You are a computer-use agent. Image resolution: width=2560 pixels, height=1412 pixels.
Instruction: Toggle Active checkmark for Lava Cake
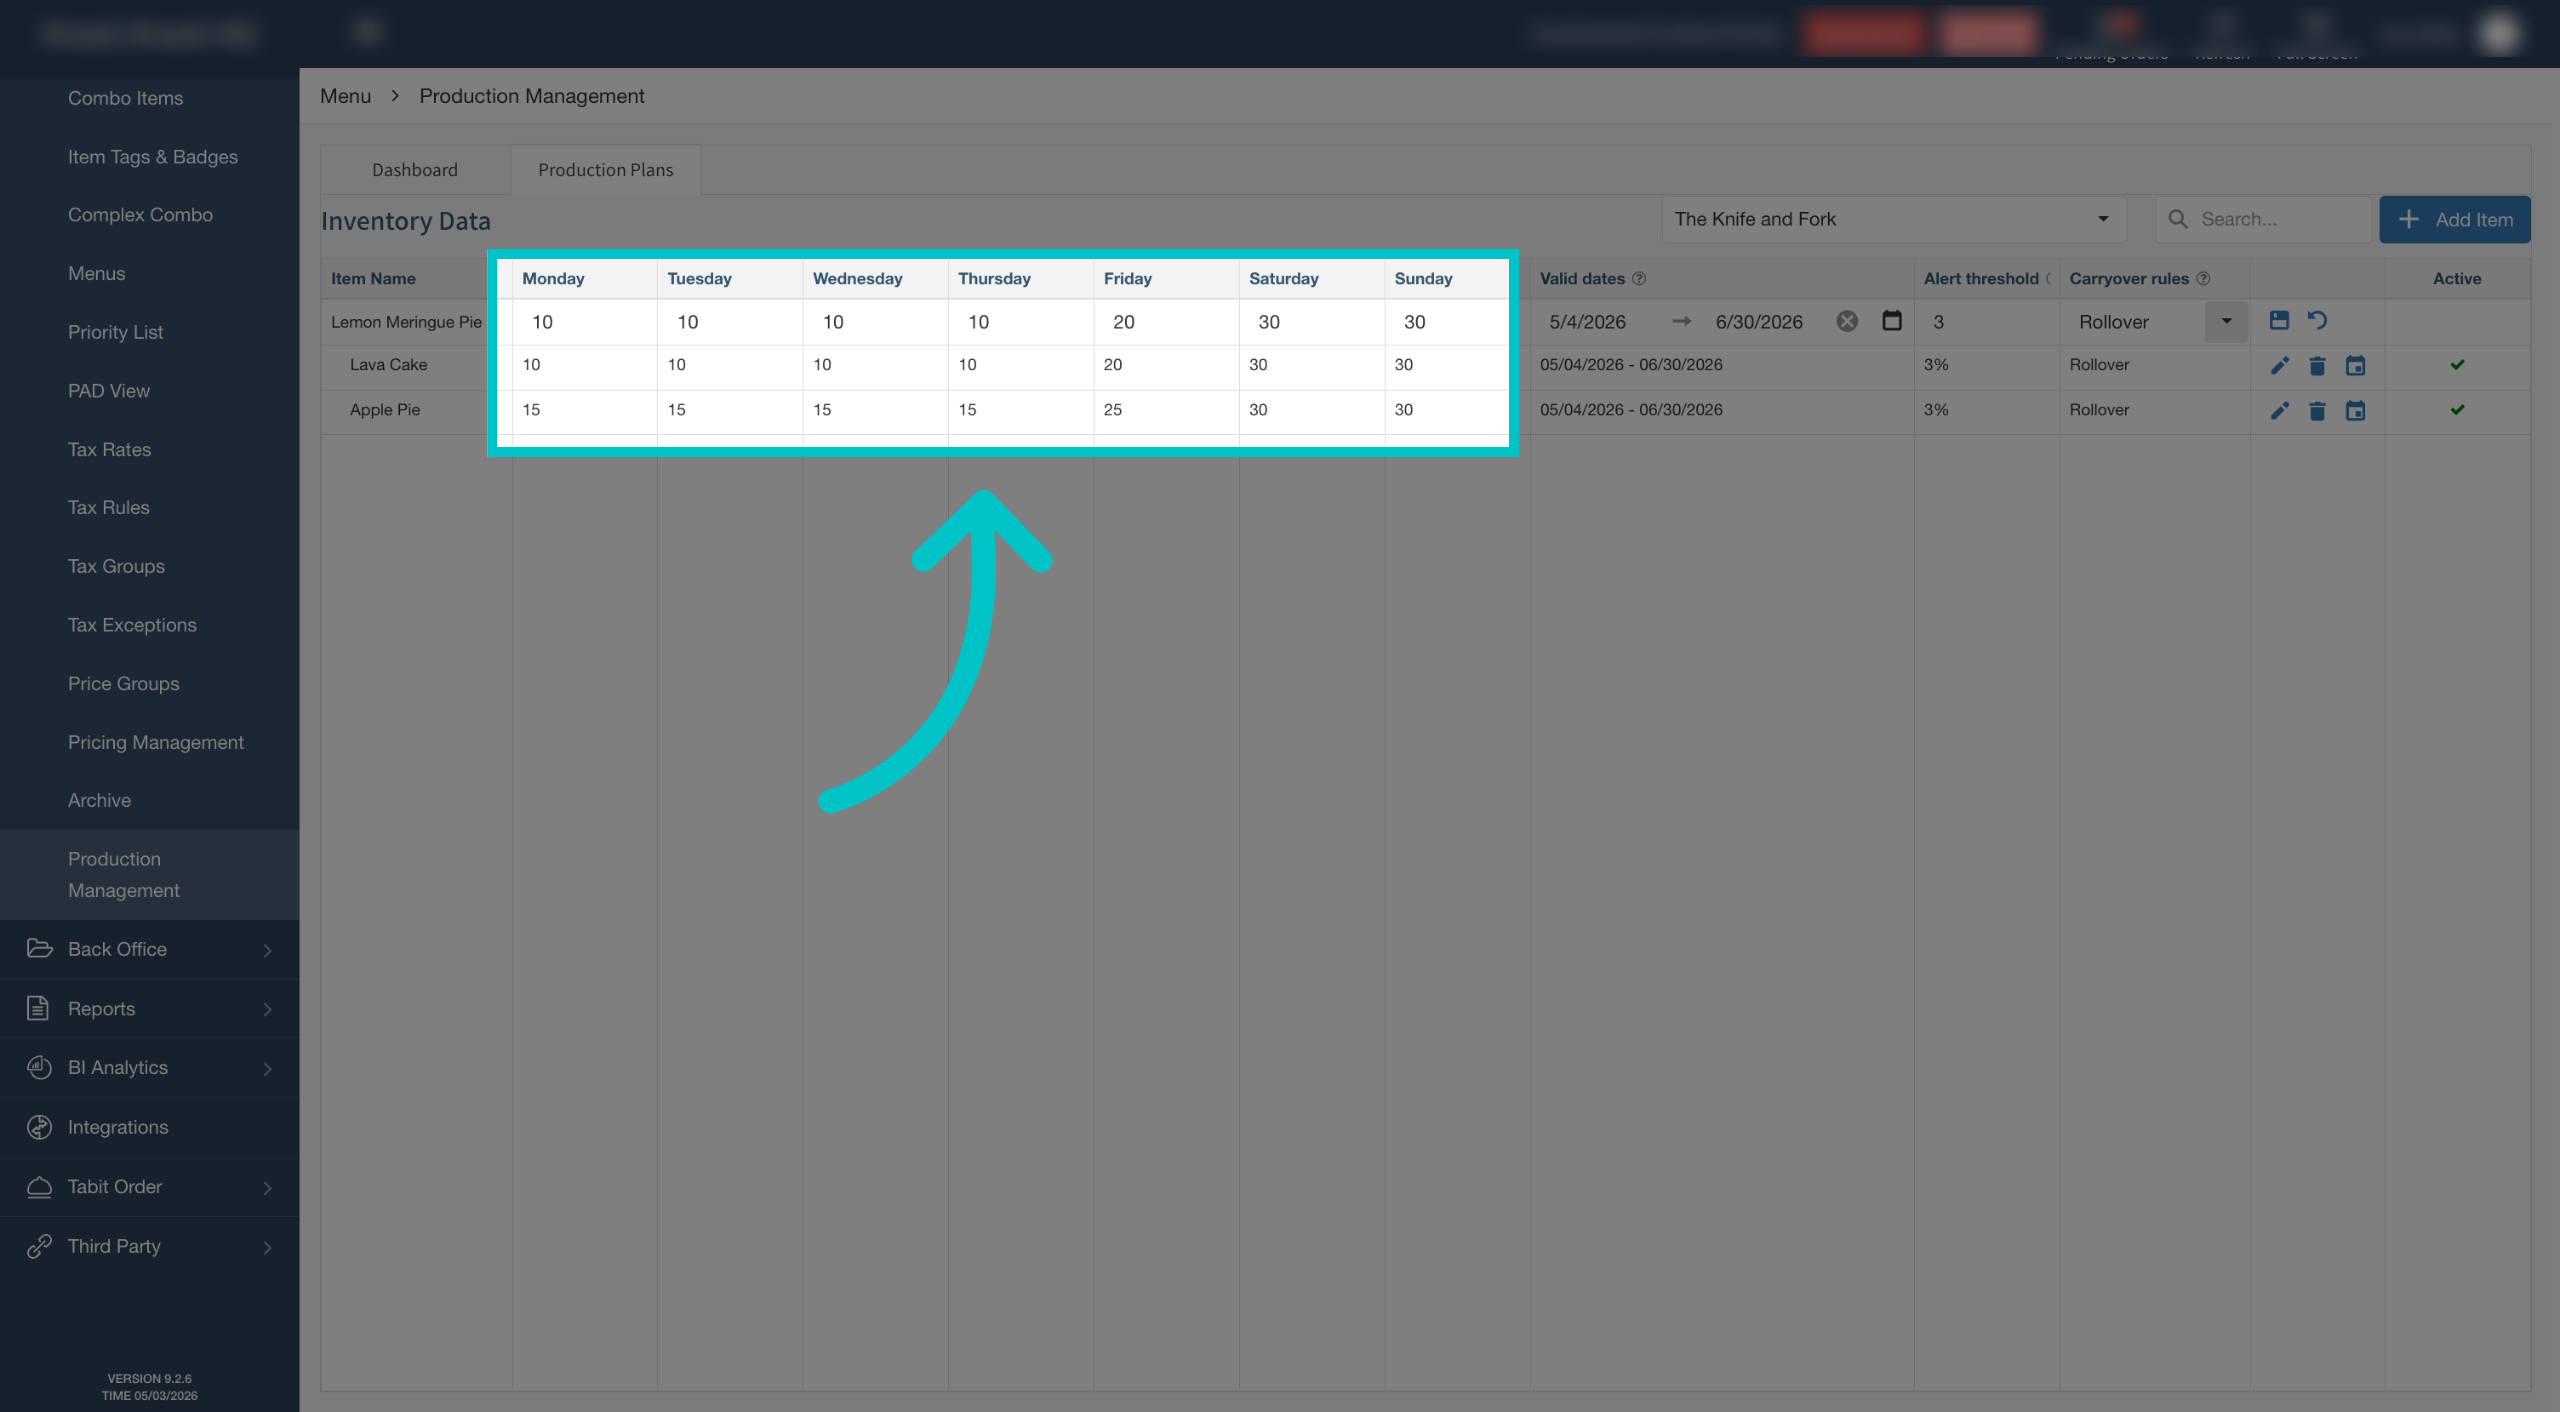[x=2457, y=365]
